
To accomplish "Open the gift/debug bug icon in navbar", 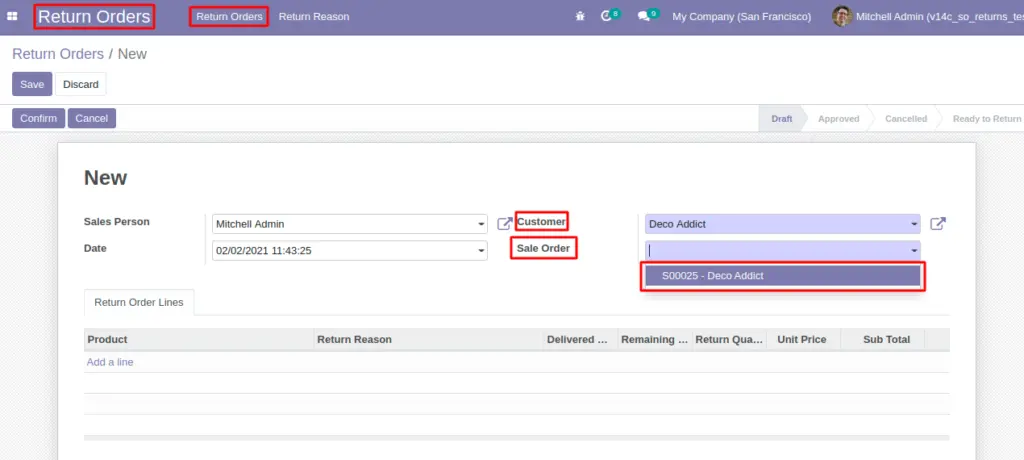I will 580,16.
